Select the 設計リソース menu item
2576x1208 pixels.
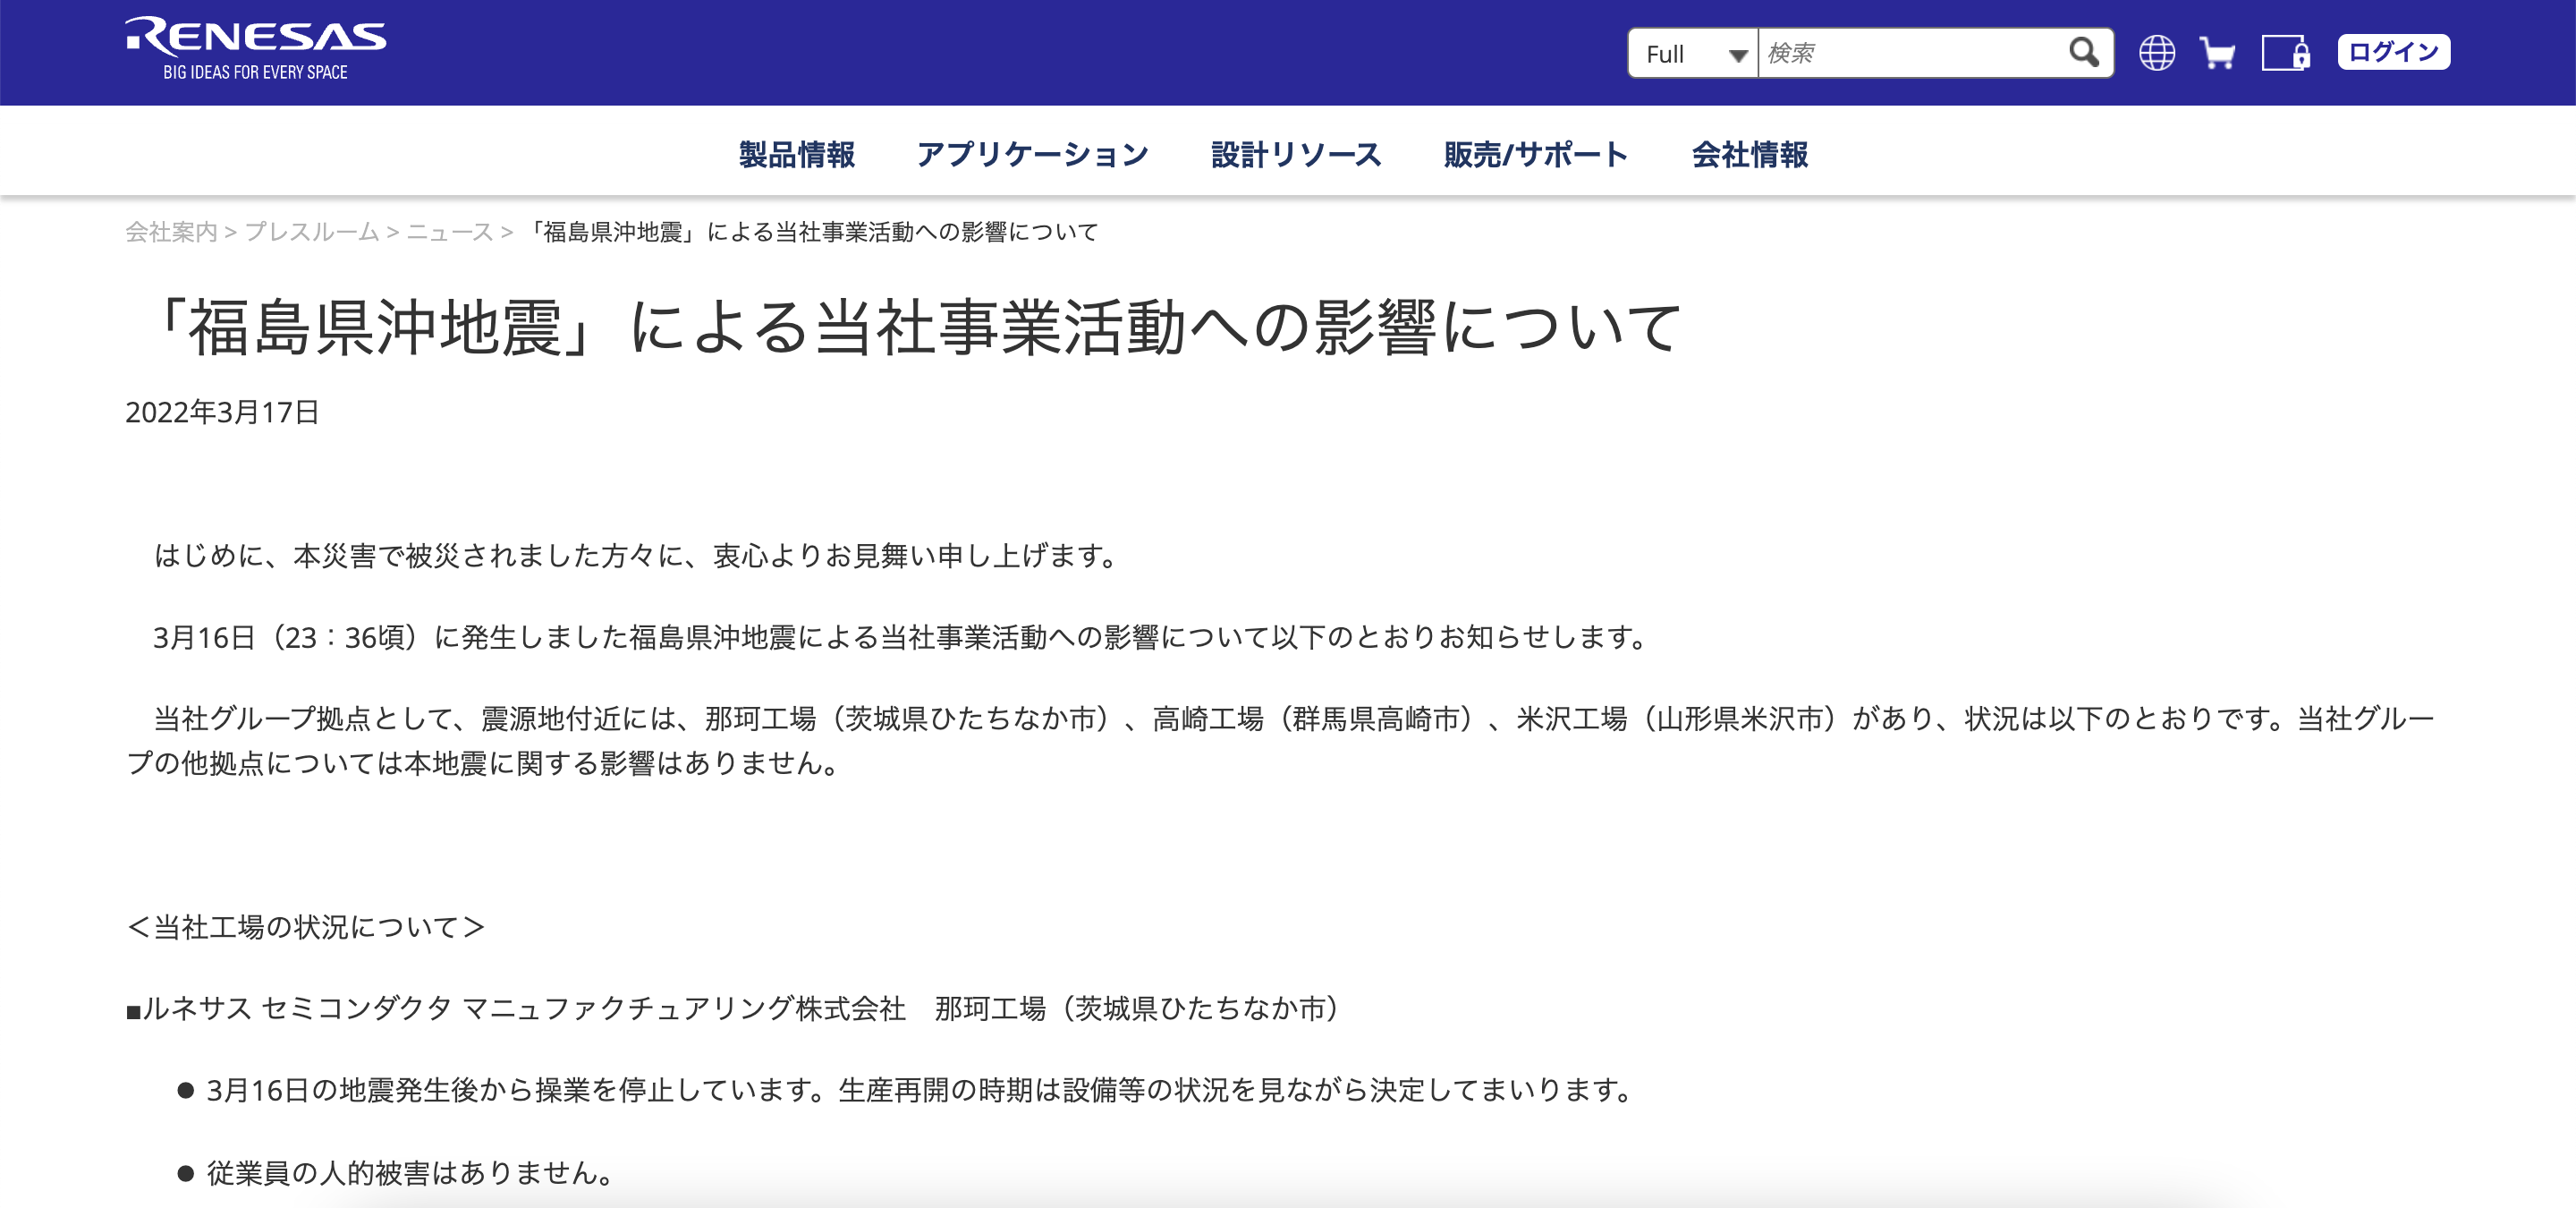[1295, 154]
